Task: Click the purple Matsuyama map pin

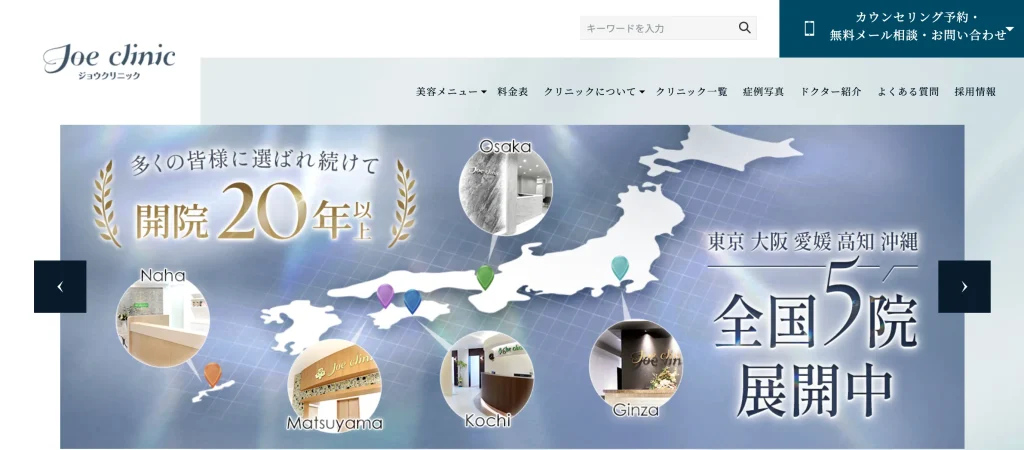Action: [385, 295]
